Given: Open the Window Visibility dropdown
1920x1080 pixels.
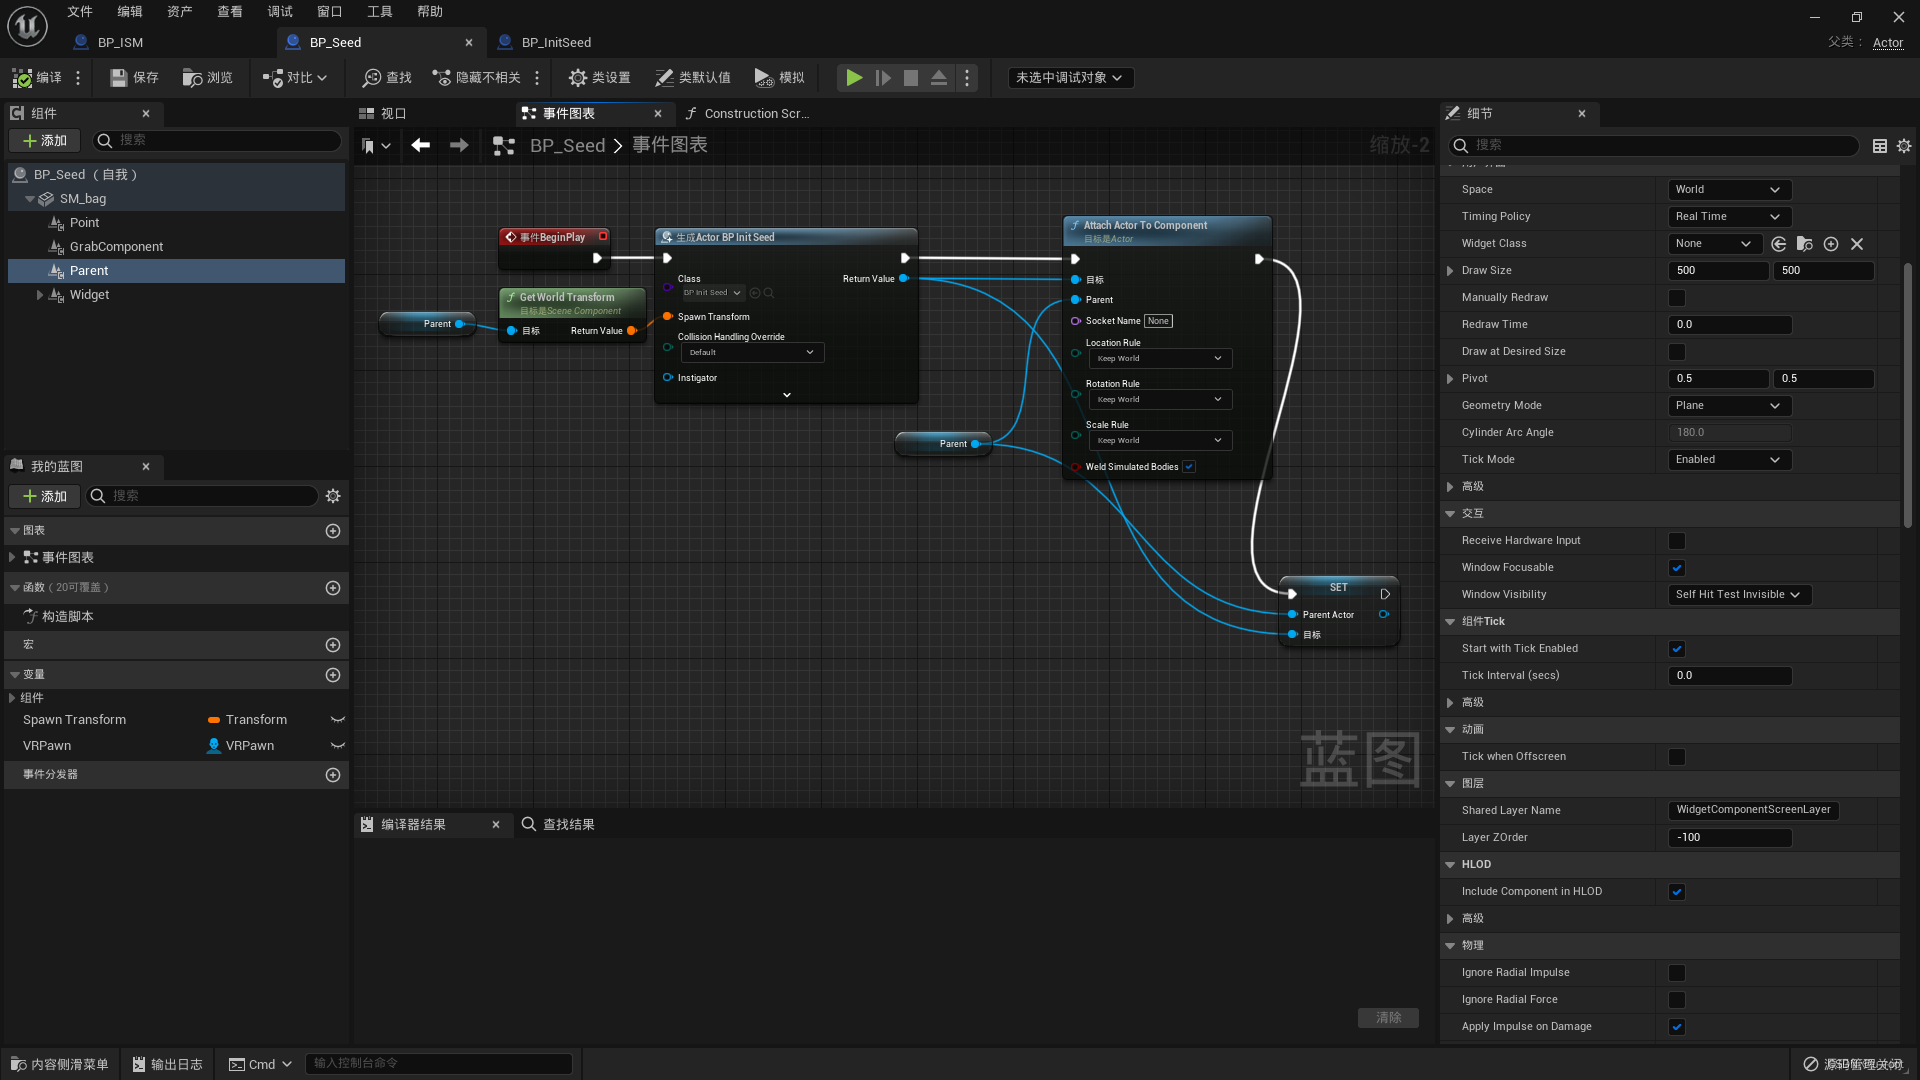Looking at the screenshot, I should (1738, 595).
